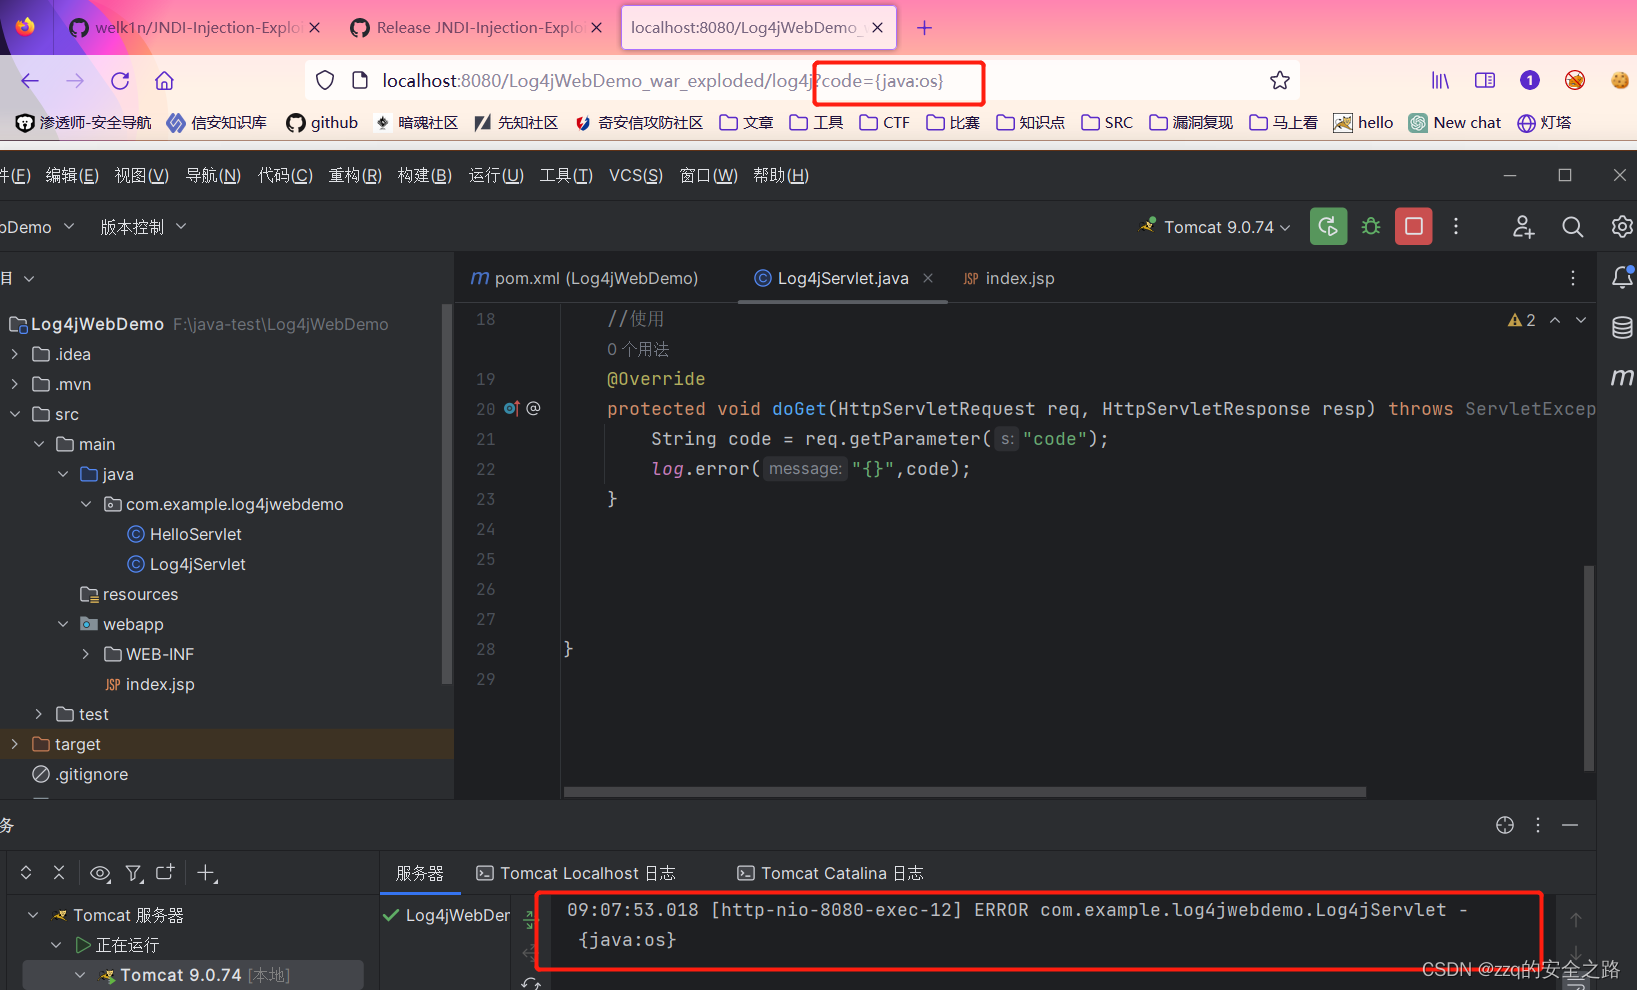The width and height of the screenshot is (1637, 990).
Task: Open Firefox home page button
Action: pyautogui.click(x=165, y=81)
